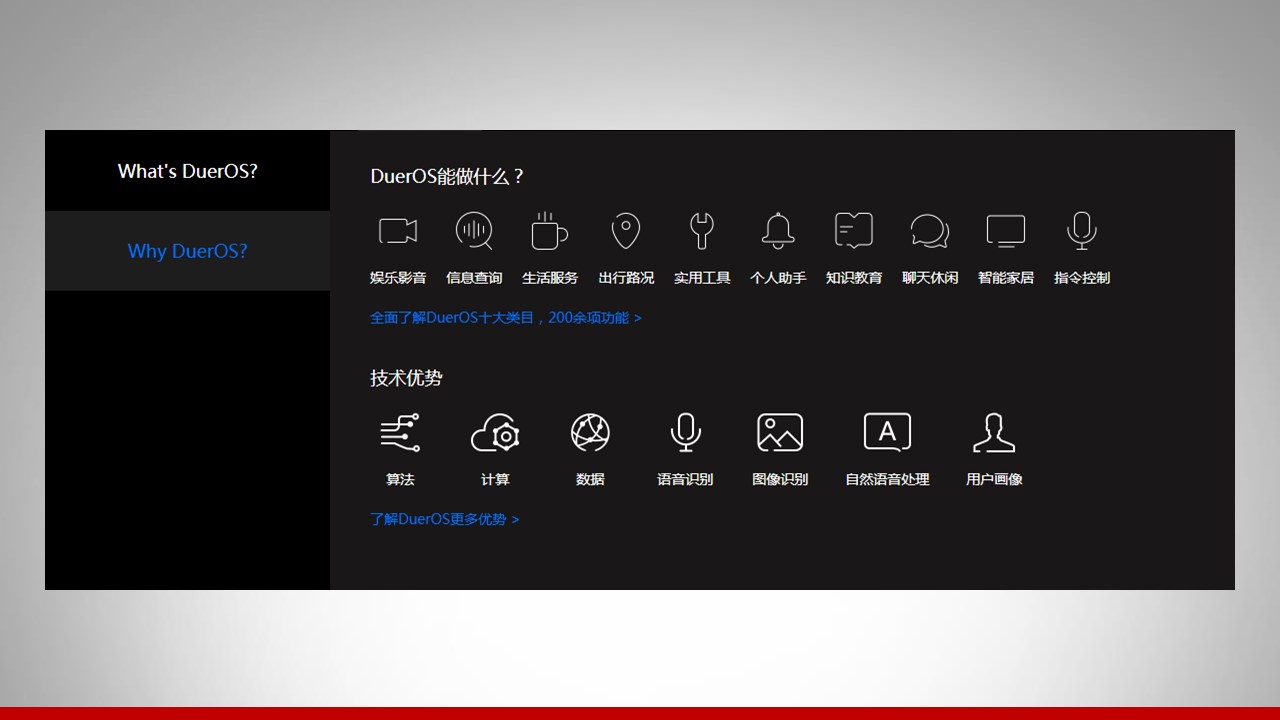Click the 数据 label
The width and height of the screenshot is (1280, 720).
coord(590,480)
